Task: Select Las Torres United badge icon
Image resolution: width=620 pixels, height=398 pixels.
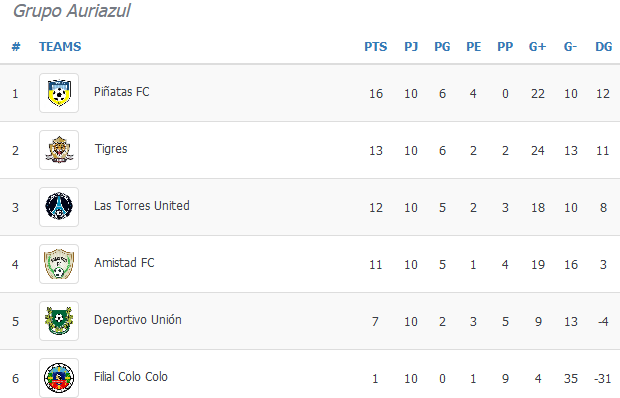Action: tap(59, 207)
